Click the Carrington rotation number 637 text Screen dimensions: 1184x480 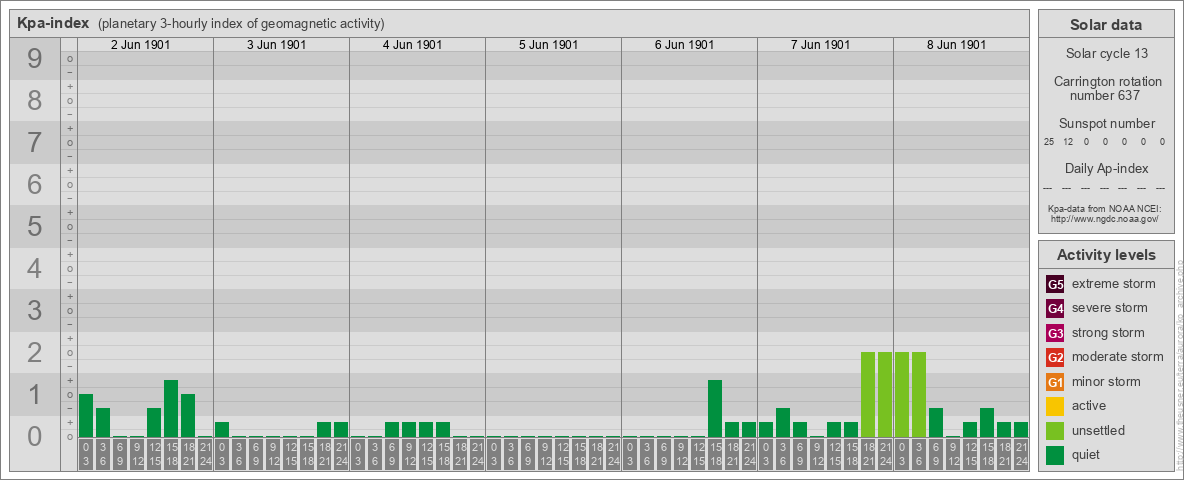click(1107, 88)
